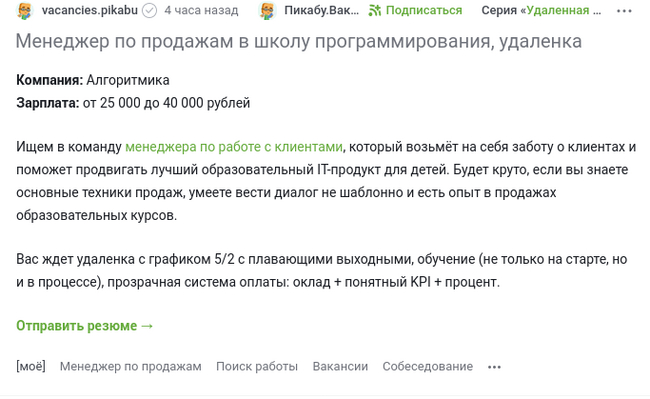Click the word 'Серия' in the header
The height and width of the screenshot is (399, 650).
499,10
